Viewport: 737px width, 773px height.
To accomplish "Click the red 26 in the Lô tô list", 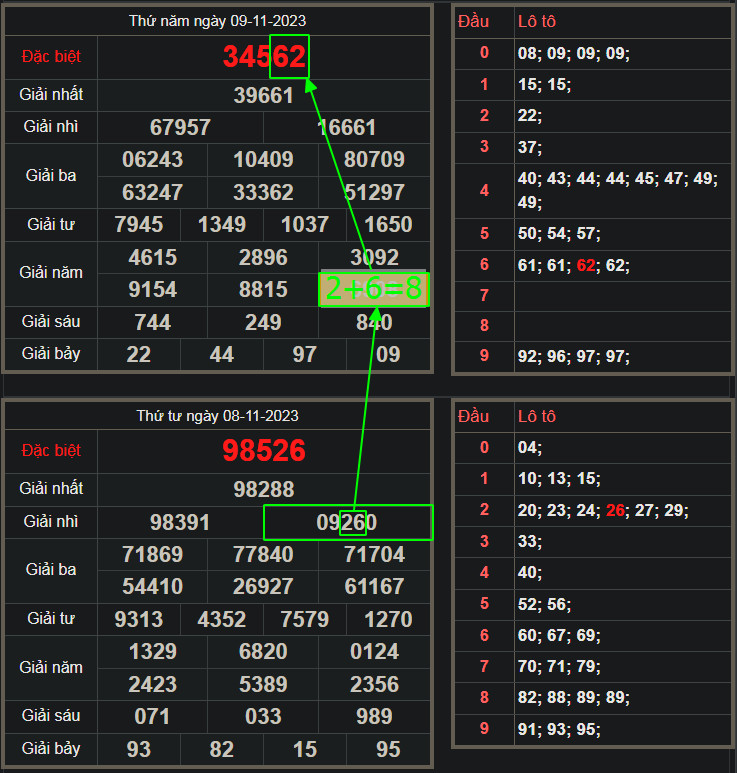I will tap(615, 510).
